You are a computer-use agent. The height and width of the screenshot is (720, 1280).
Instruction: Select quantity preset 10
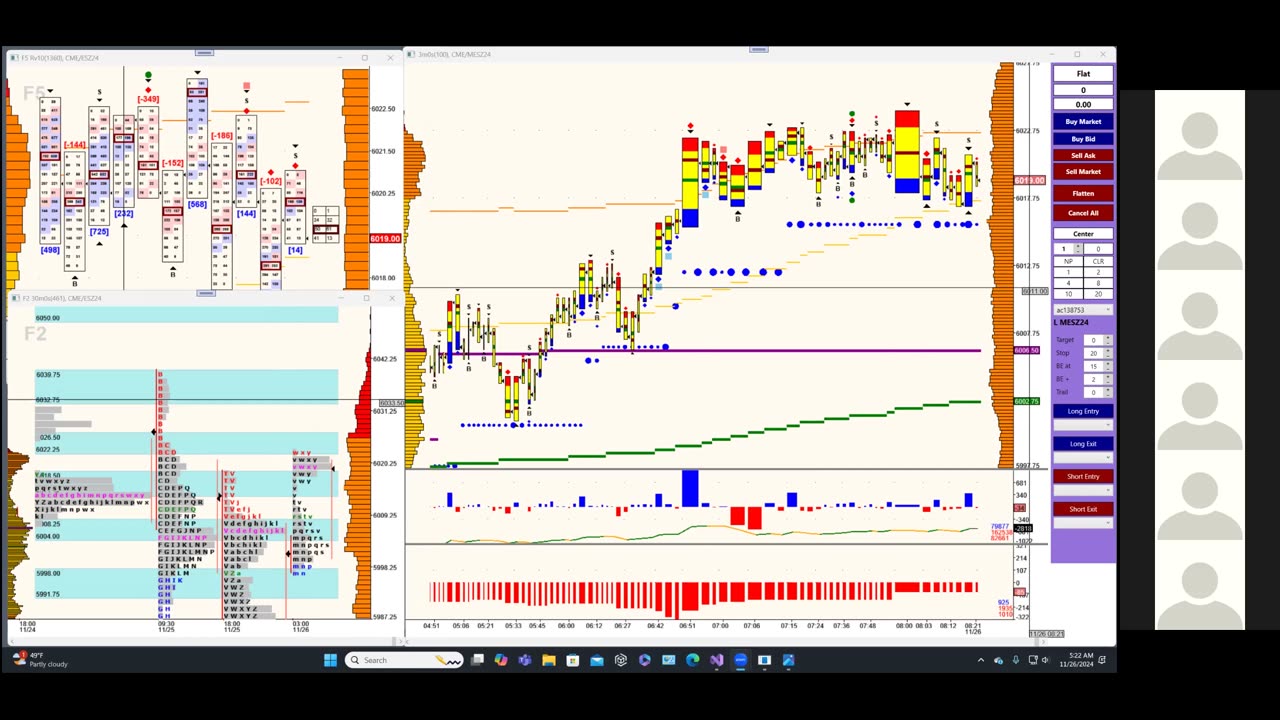point(1068,294)
